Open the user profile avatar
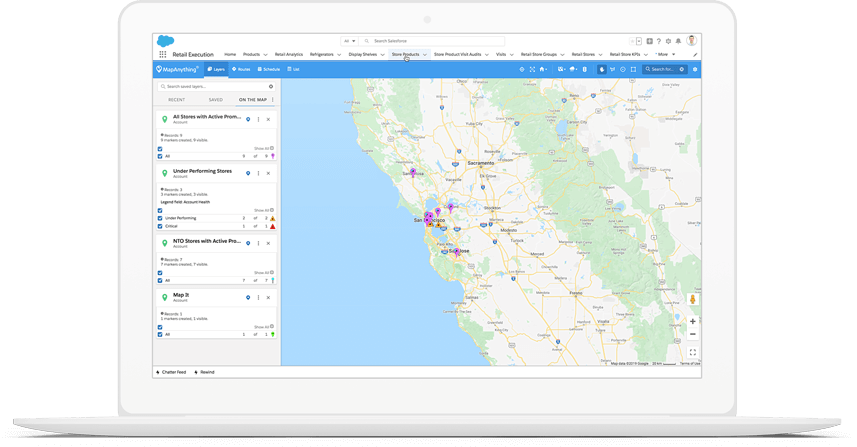857x447 pixels. tap(691, 40)
